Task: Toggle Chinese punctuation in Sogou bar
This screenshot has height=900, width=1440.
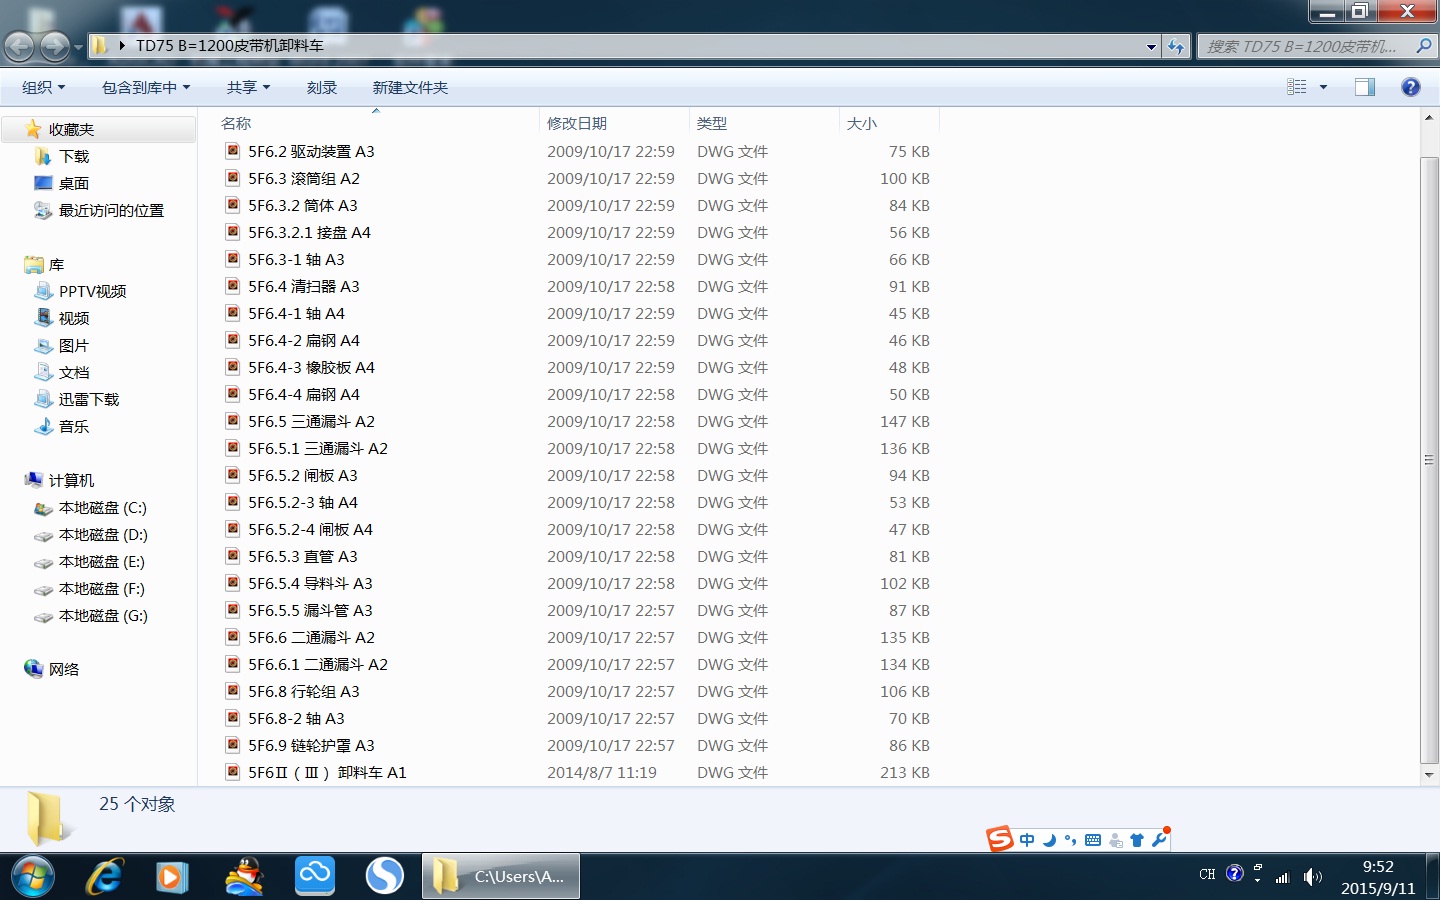Action: pyautogui.click(x=1071, y=840)
